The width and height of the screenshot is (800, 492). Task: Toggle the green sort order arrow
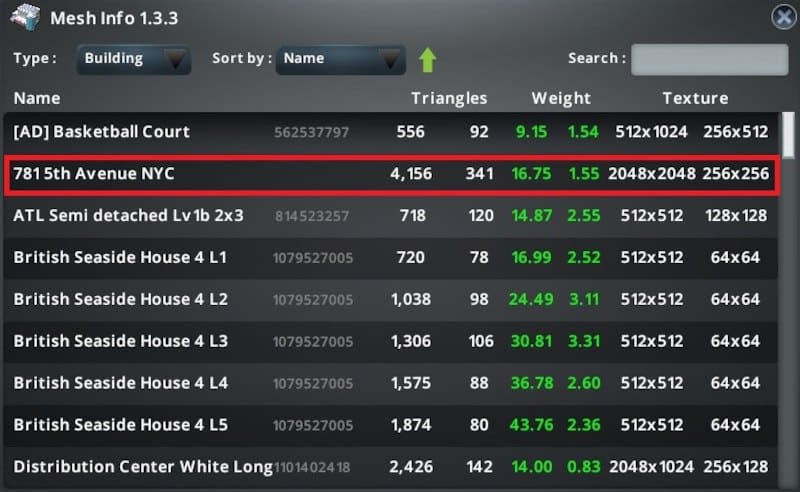[427, 60]
